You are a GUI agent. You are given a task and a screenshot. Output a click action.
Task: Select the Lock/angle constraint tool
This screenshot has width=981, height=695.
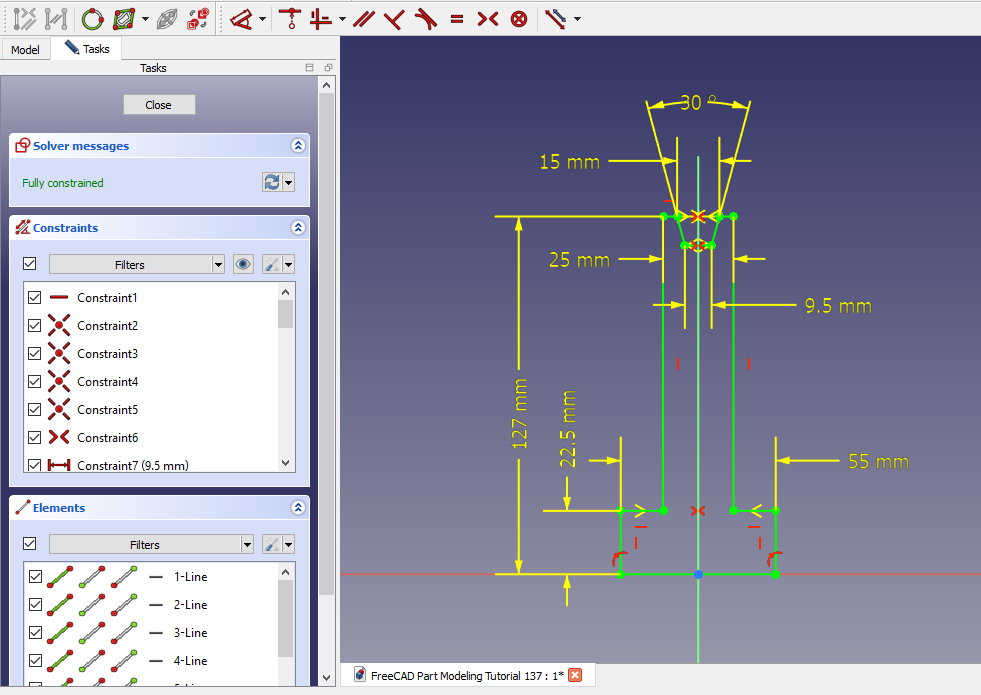click(241, 18)
